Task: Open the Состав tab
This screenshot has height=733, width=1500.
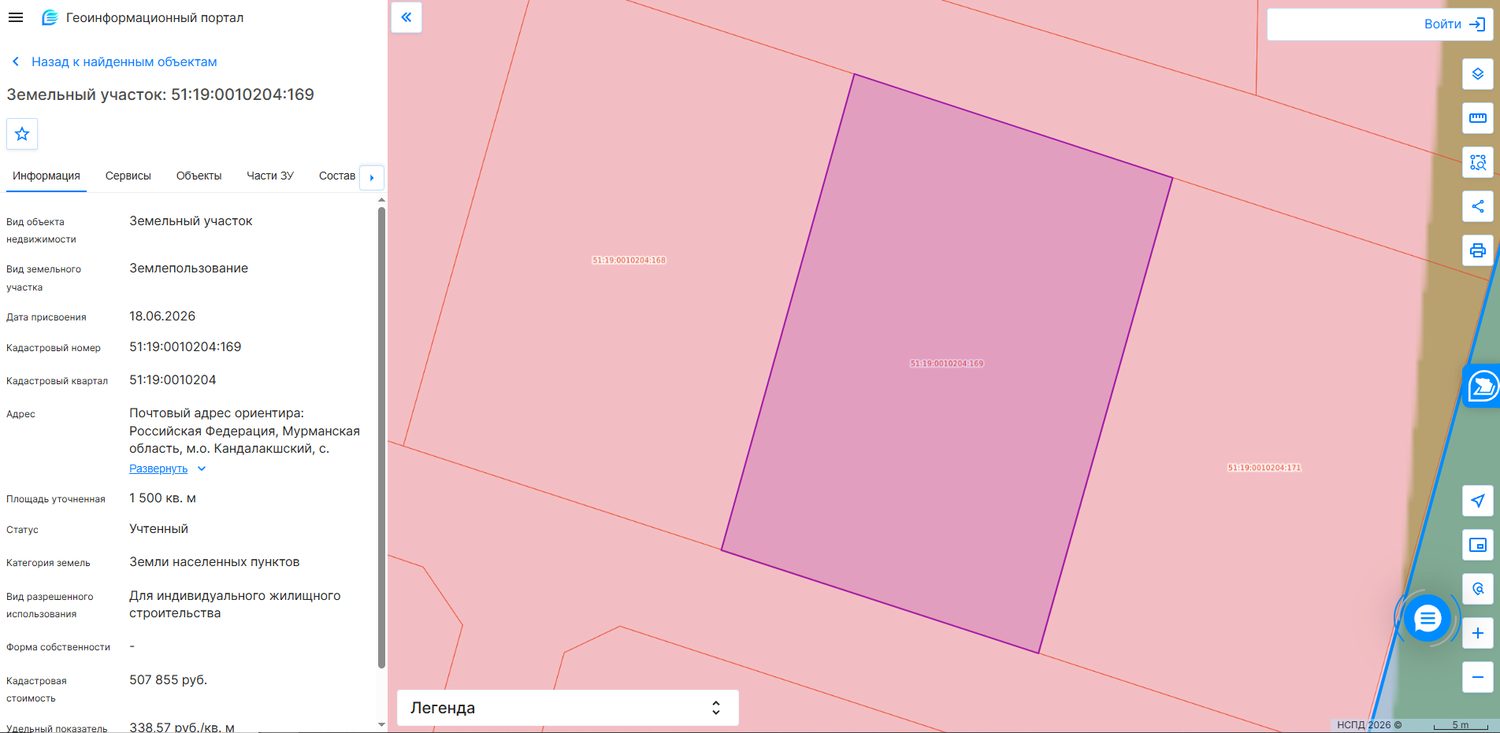Action: pos(337,176)
